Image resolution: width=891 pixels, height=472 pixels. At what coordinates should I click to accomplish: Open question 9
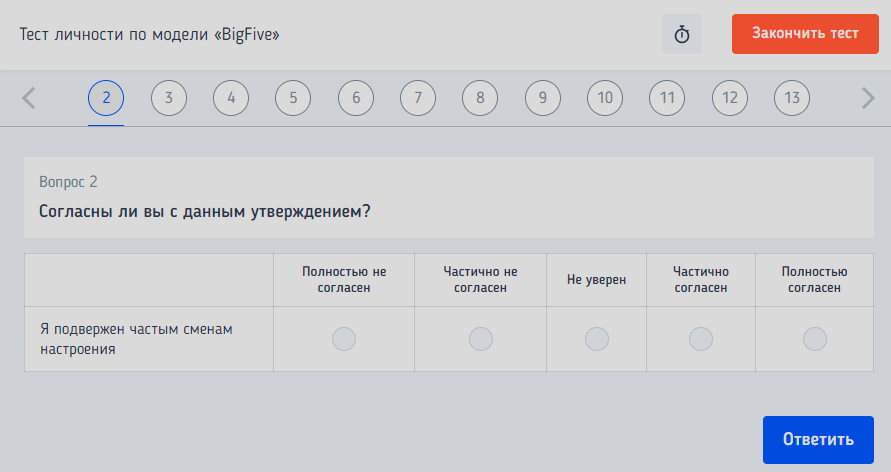pos(543,98)
